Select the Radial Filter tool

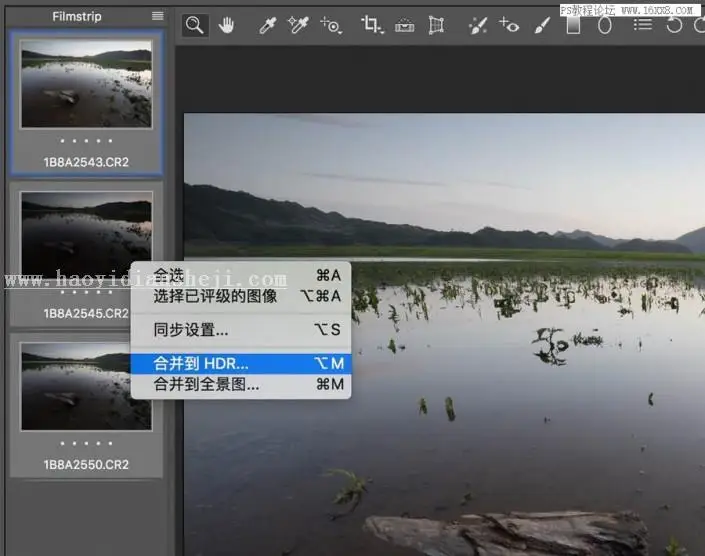click(x=605, y=25)
